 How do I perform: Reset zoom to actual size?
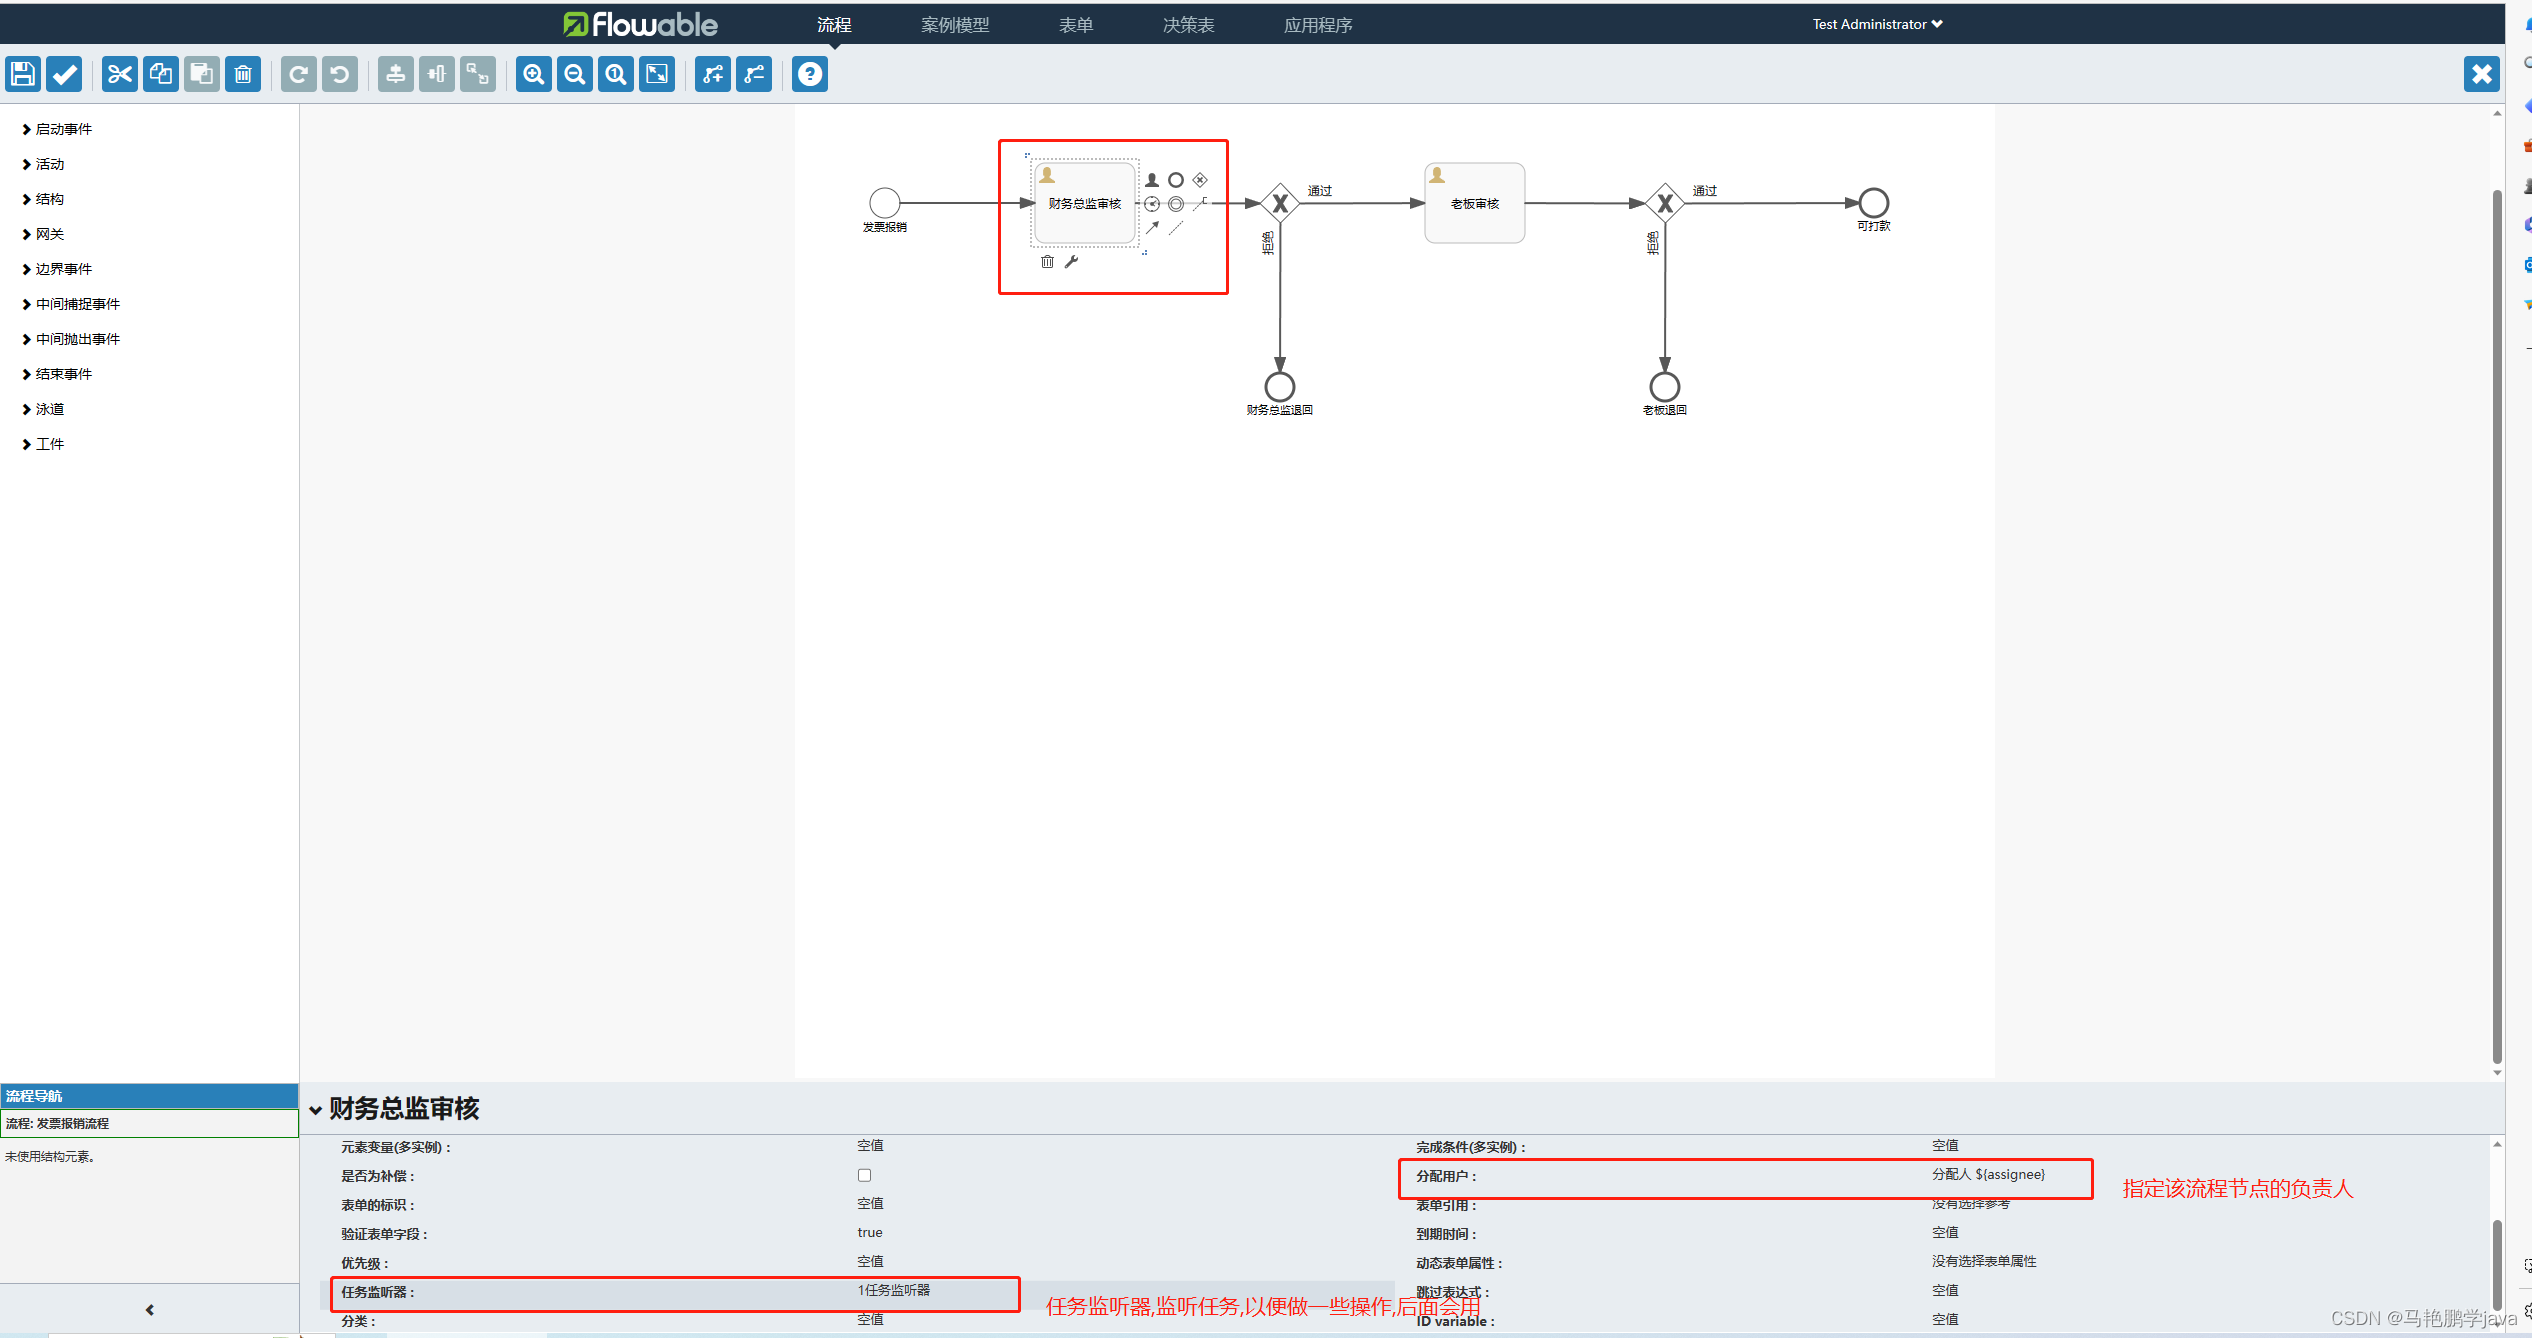click(615, 74)
